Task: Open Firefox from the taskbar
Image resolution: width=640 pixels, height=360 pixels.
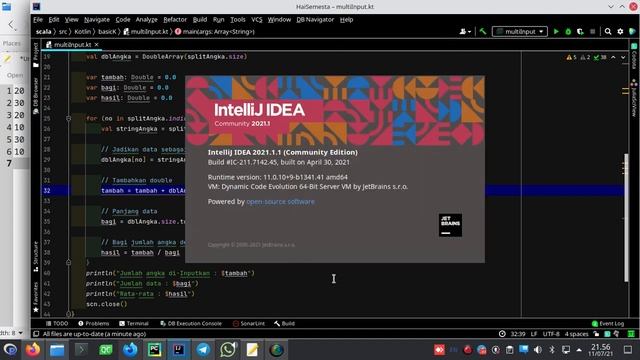Action: (x=33, y=350)
